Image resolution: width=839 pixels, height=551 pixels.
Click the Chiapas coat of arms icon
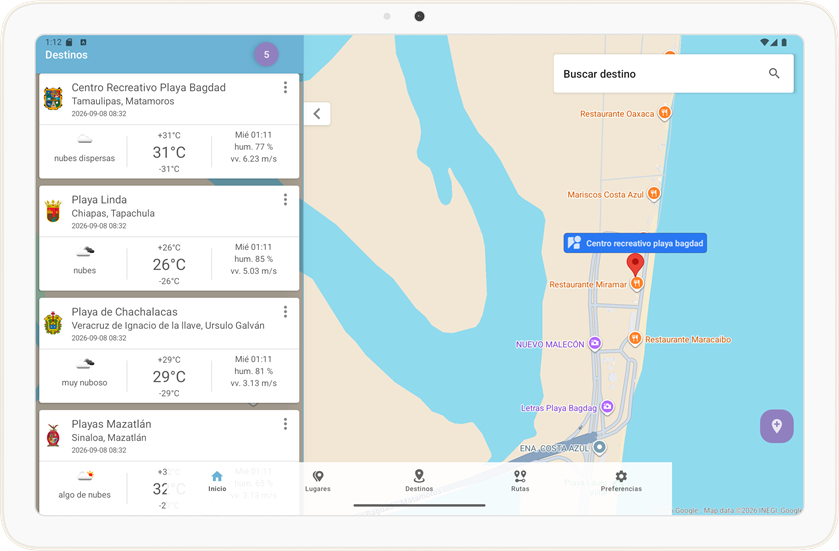pos(53,211)
